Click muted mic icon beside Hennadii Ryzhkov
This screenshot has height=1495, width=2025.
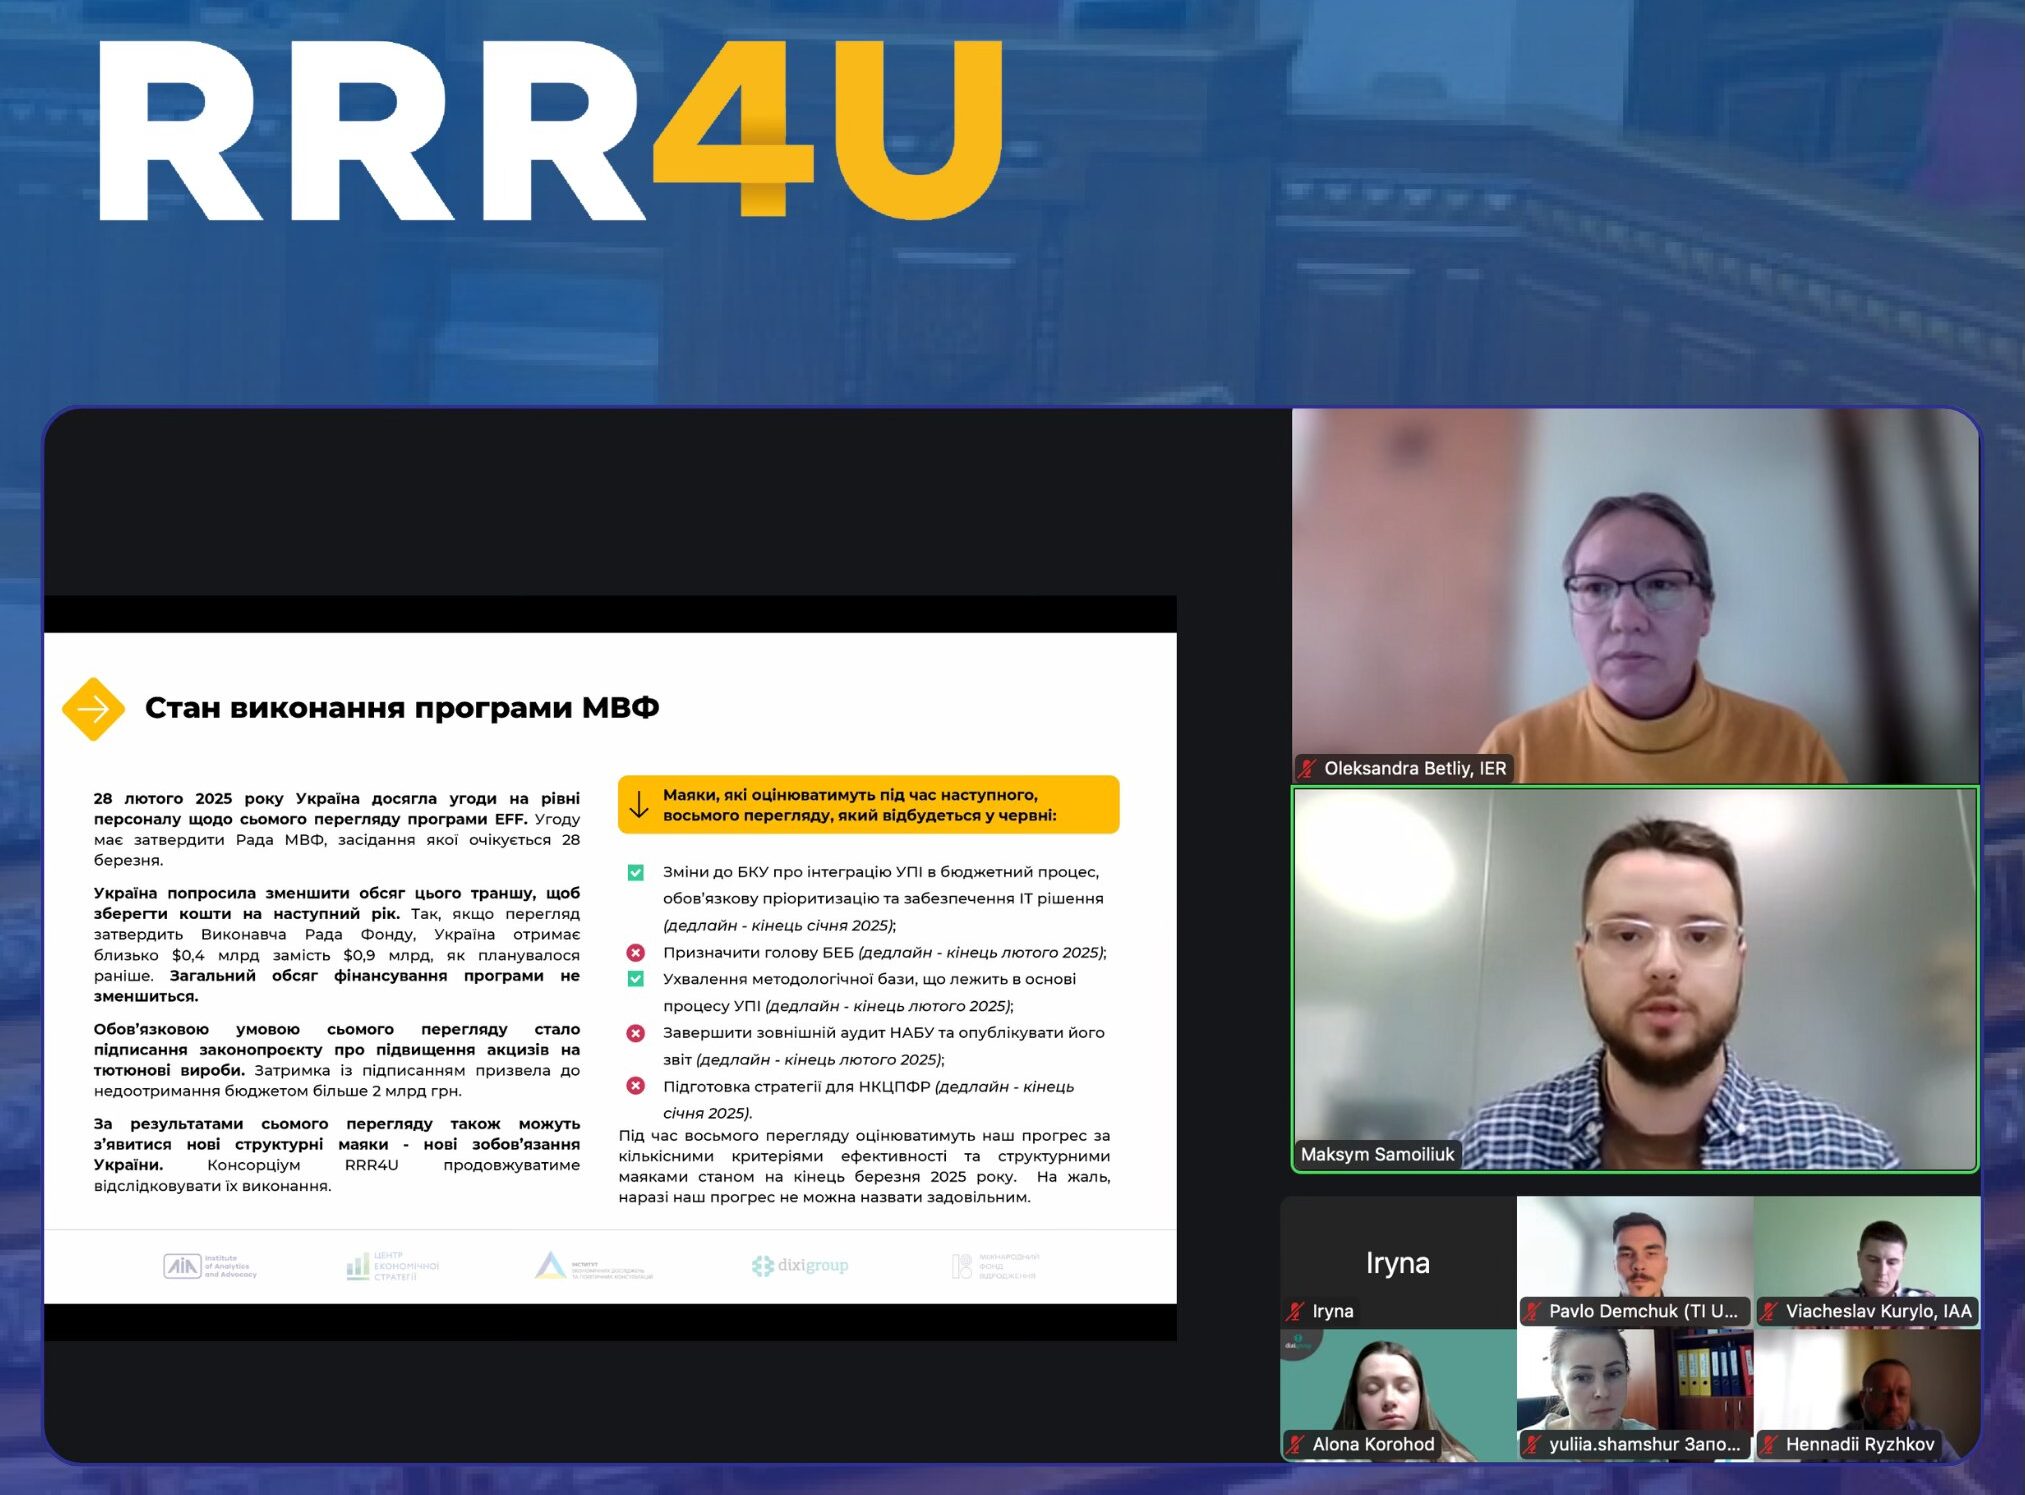coord(1769,1444)
